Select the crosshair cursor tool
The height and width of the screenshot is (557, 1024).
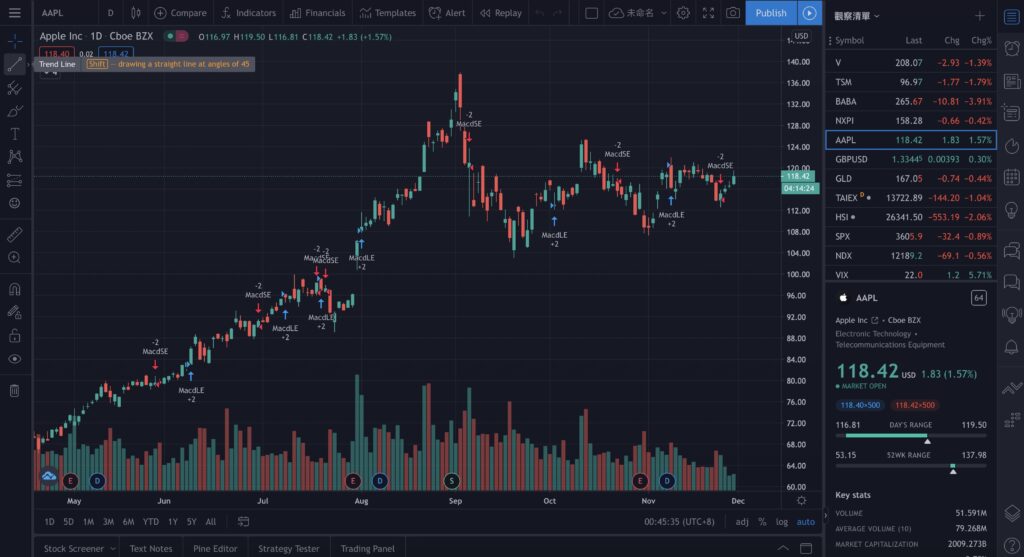[x=14, y=41]
